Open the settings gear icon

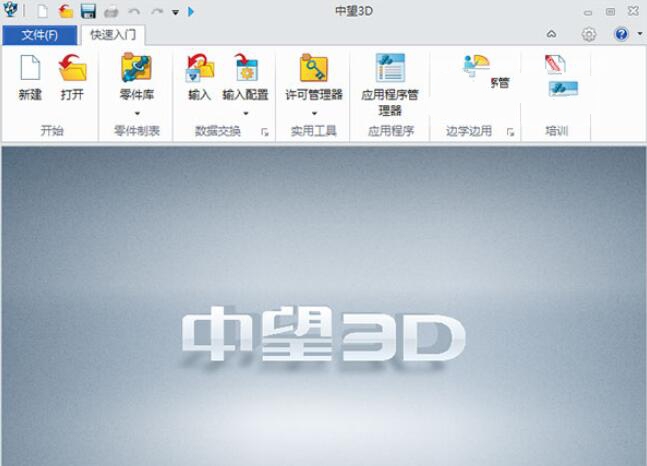[589, 34]
